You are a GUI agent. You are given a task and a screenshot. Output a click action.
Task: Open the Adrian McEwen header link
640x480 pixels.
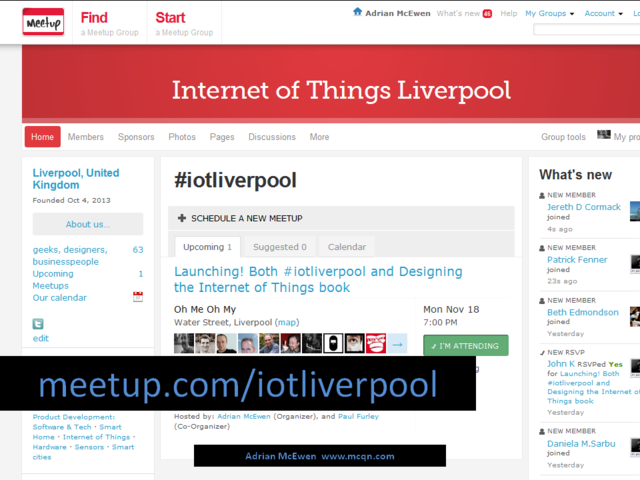click(398, 13)
